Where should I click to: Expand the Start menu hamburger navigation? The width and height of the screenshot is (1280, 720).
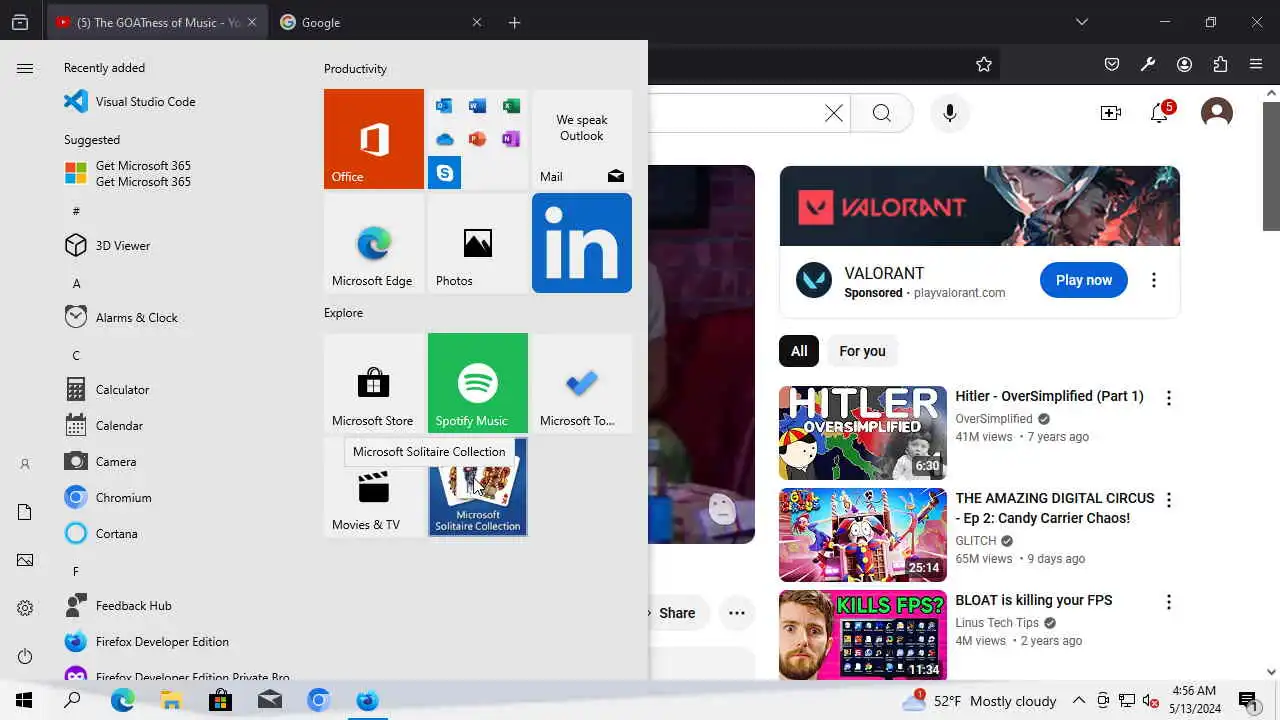point(25,68)
